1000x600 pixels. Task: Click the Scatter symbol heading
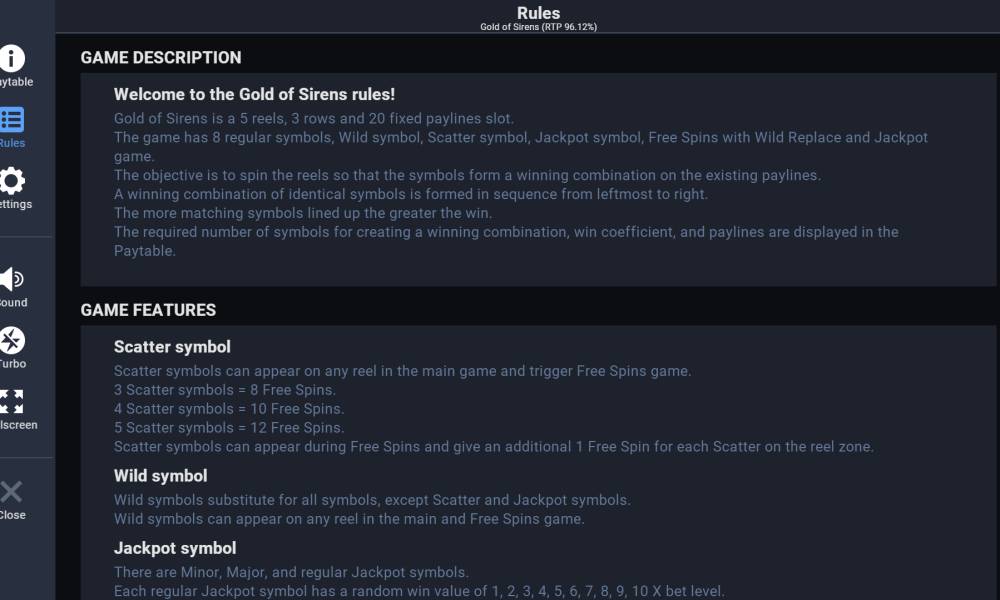tap(172, 347)
